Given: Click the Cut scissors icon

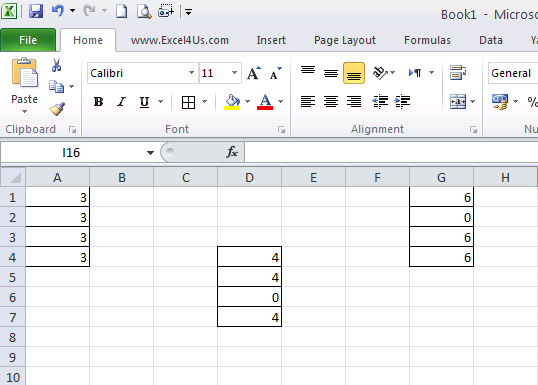Looking at the screenshot, I should point(56,65).
